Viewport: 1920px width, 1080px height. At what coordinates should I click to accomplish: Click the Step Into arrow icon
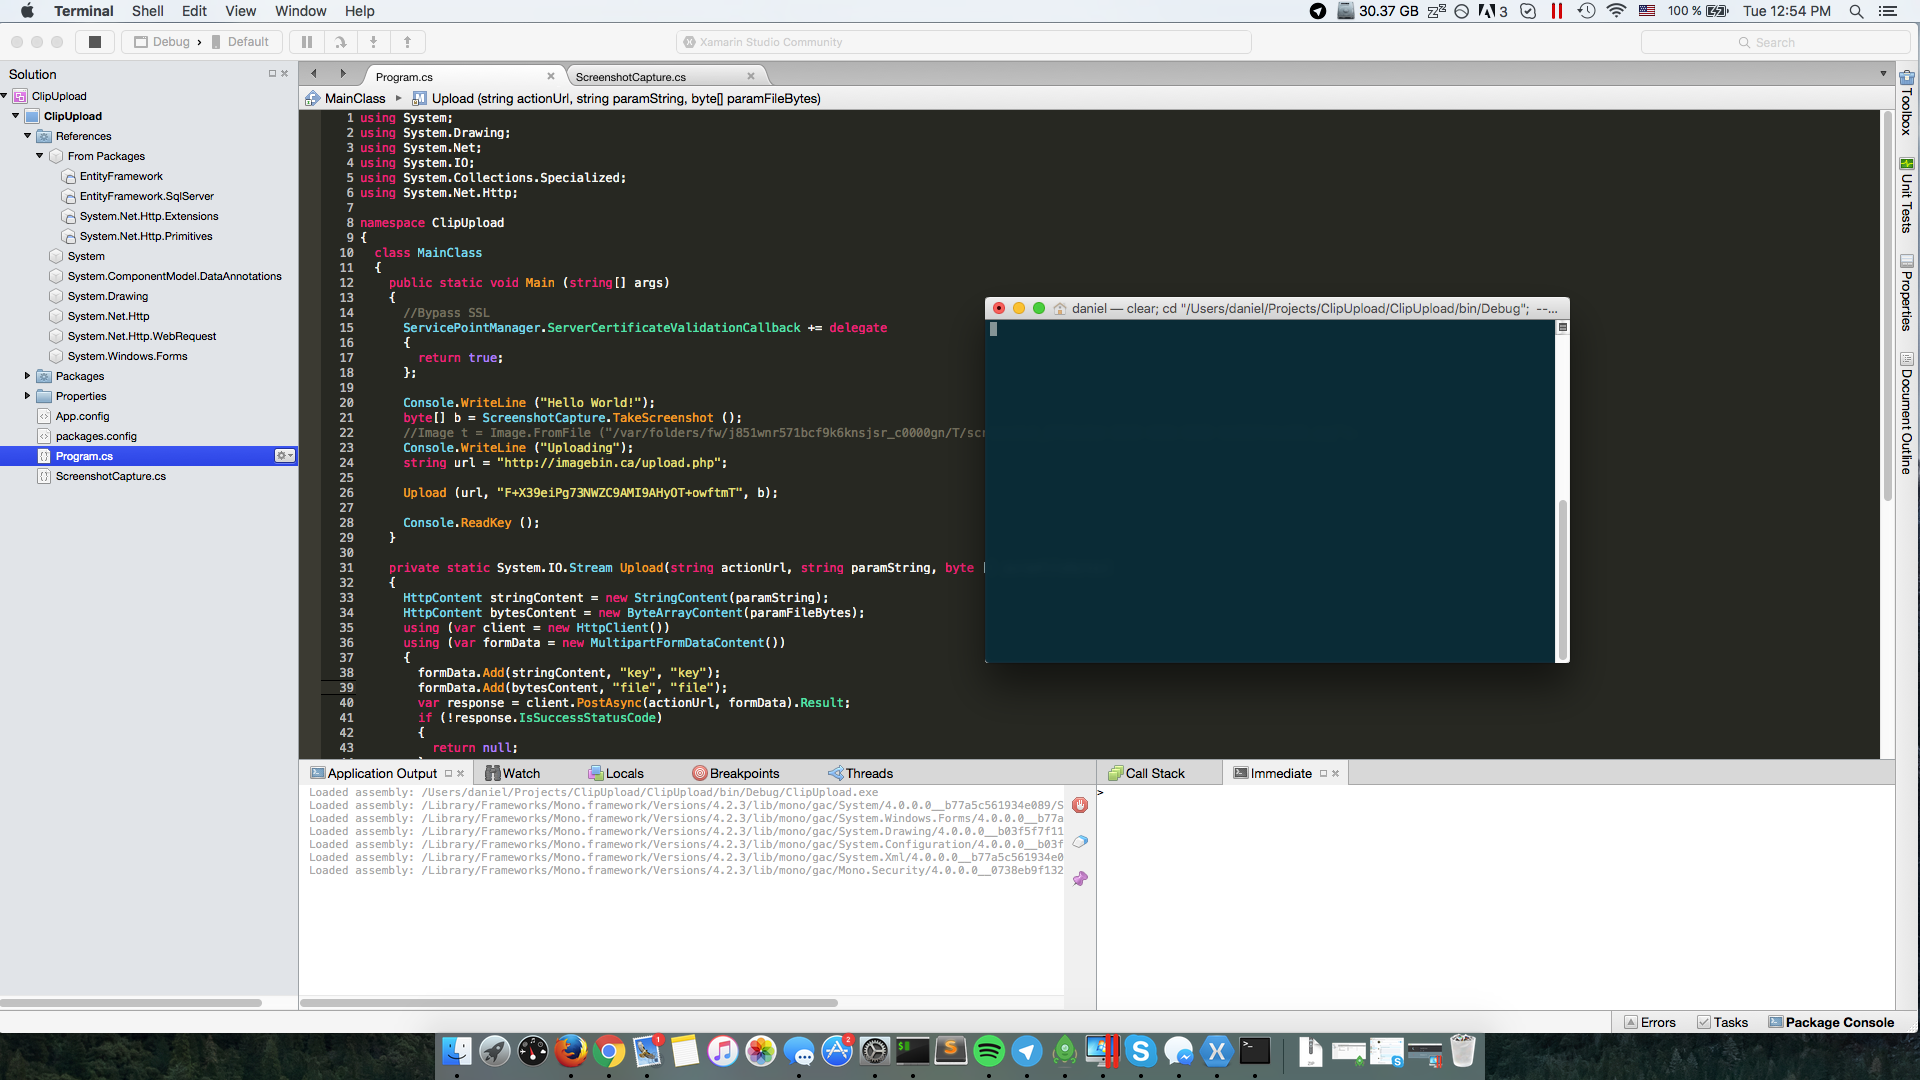[x=373, y=42]
